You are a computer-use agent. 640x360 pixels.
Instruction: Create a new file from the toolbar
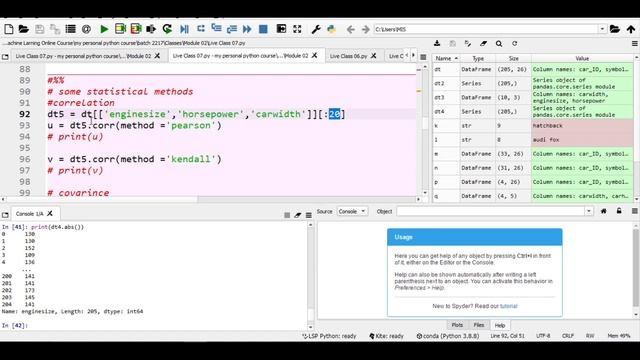tap(9, 29)
